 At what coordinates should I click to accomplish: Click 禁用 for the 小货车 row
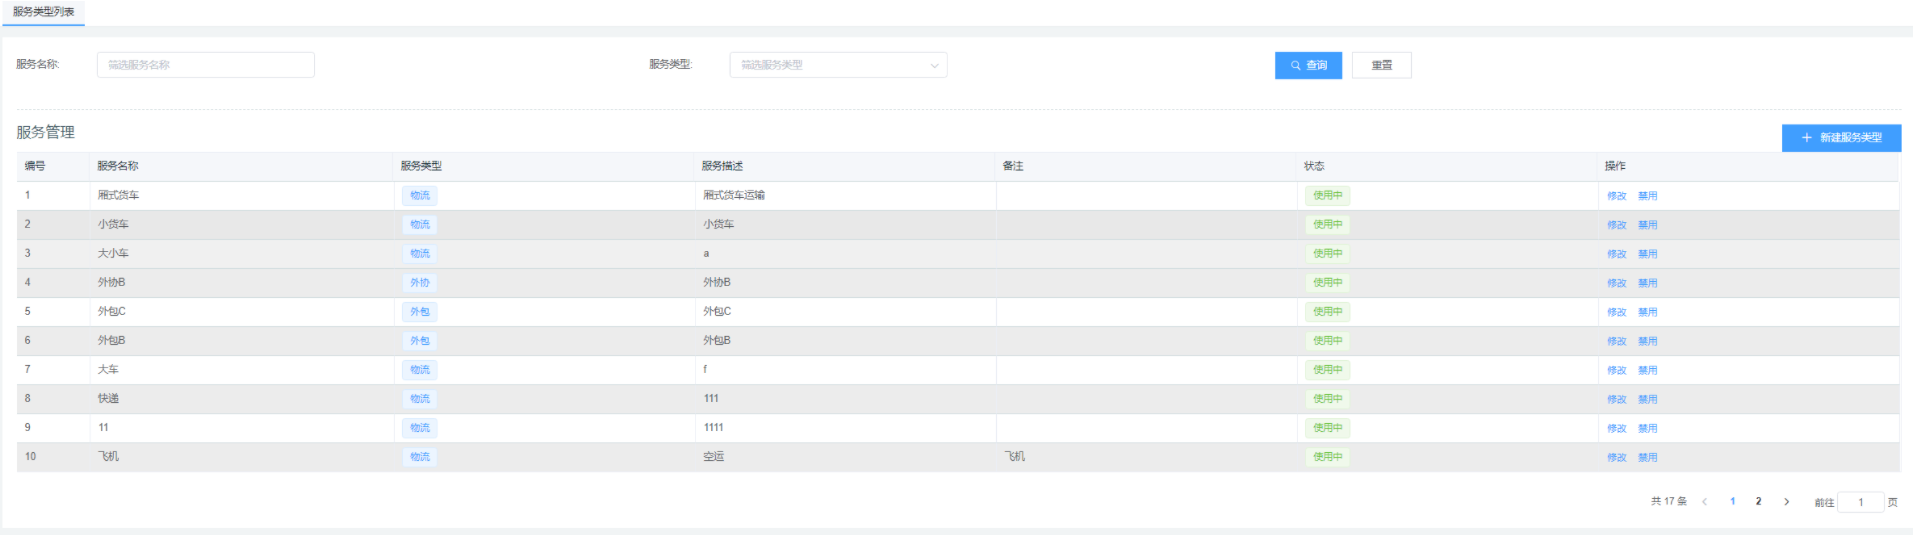[1647, 225]
